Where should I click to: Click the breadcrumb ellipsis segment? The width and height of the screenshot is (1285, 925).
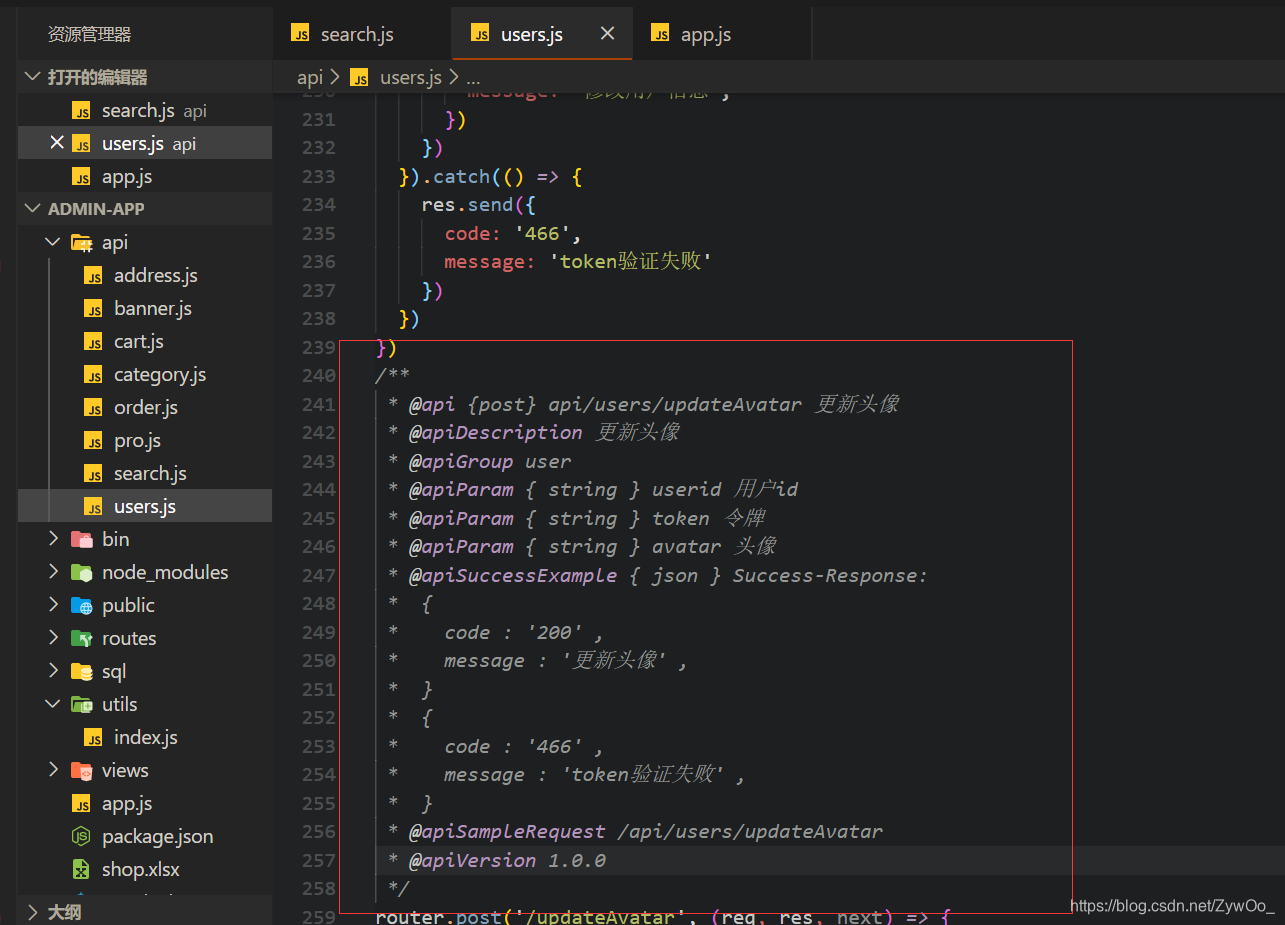473,77
